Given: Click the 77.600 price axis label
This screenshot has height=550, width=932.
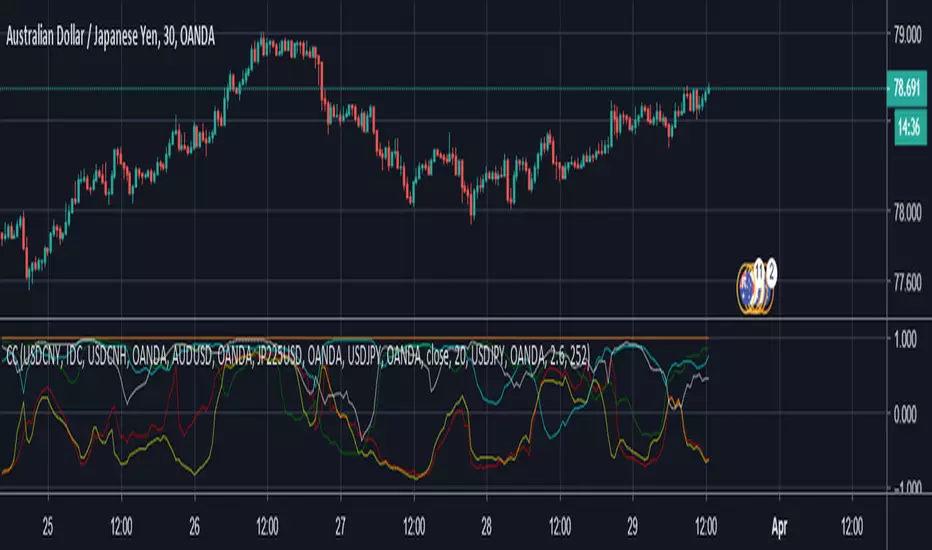Looking at the screenshot, I should point(908,283).
